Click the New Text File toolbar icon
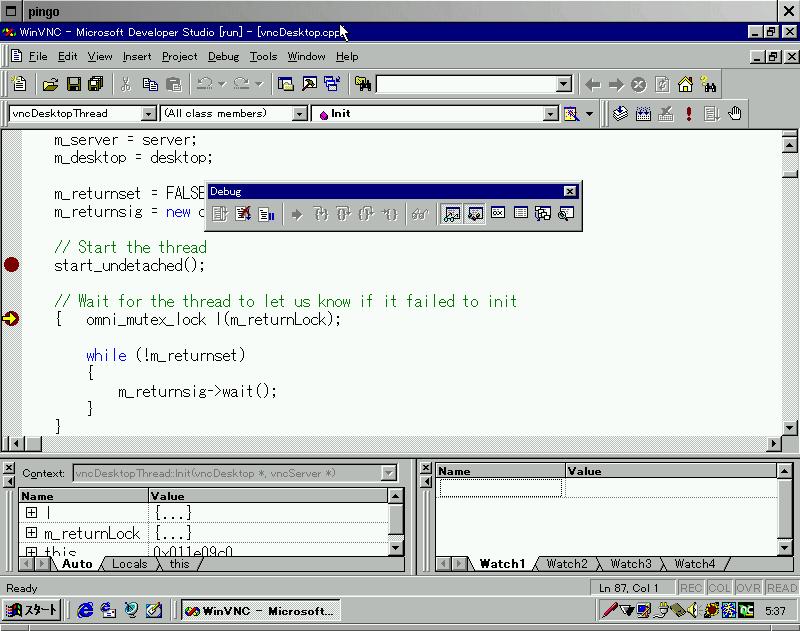 (x=19, y=84)
